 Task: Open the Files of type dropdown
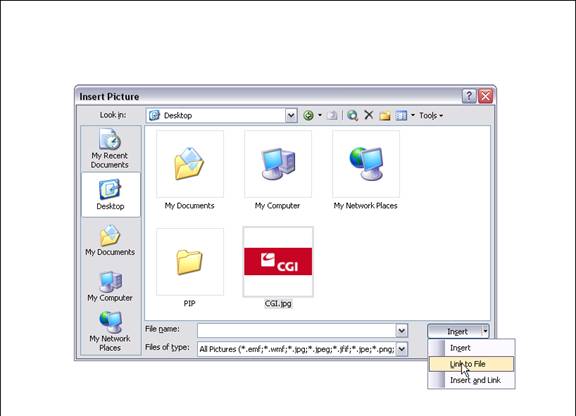pos(402,349)
